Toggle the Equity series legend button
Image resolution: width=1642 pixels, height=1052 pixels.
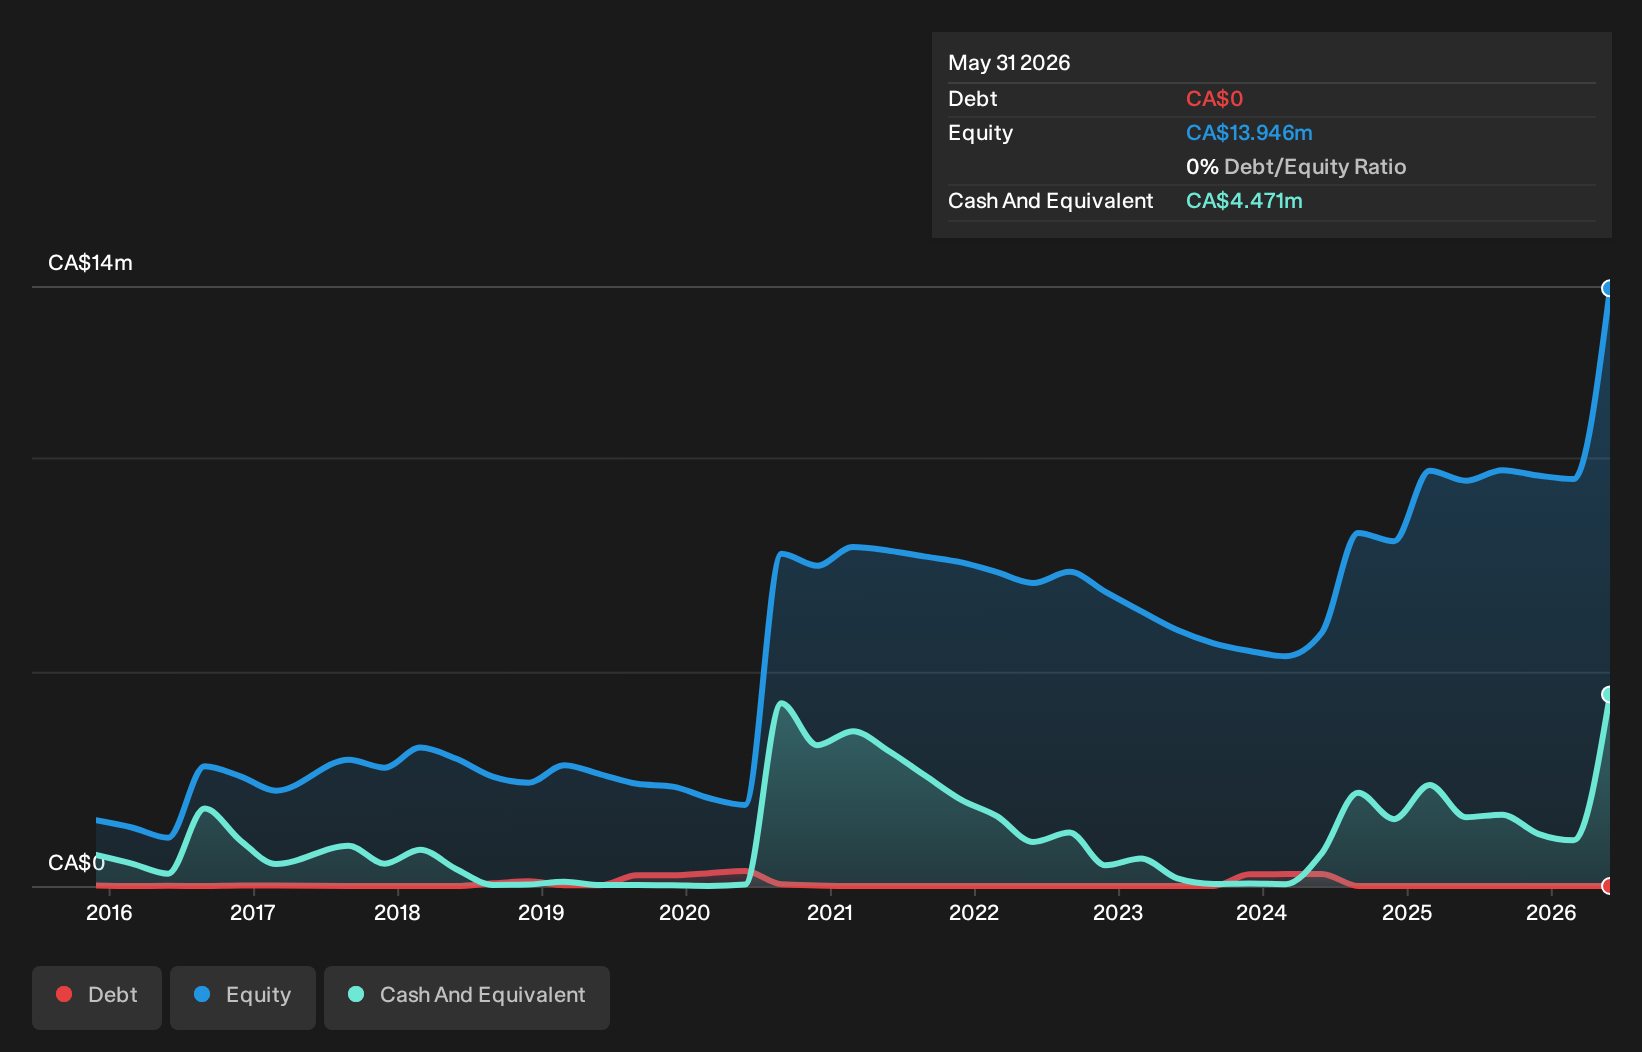[243, 997]
